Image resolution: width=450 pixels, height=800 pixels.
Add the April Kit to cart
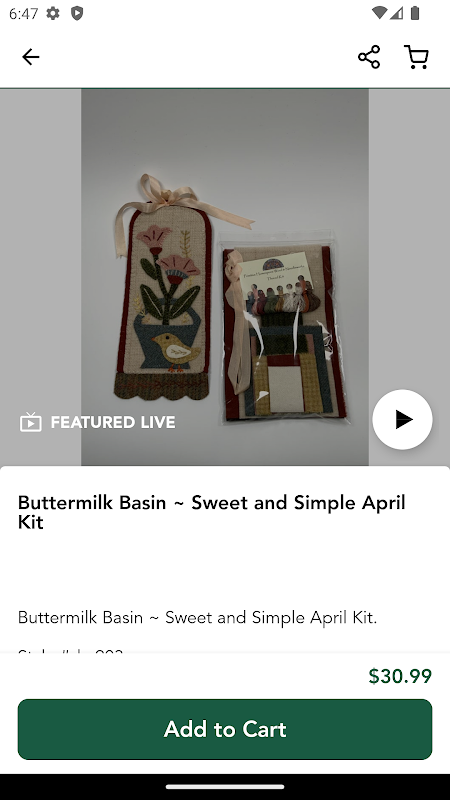click(x=225, y=729)
